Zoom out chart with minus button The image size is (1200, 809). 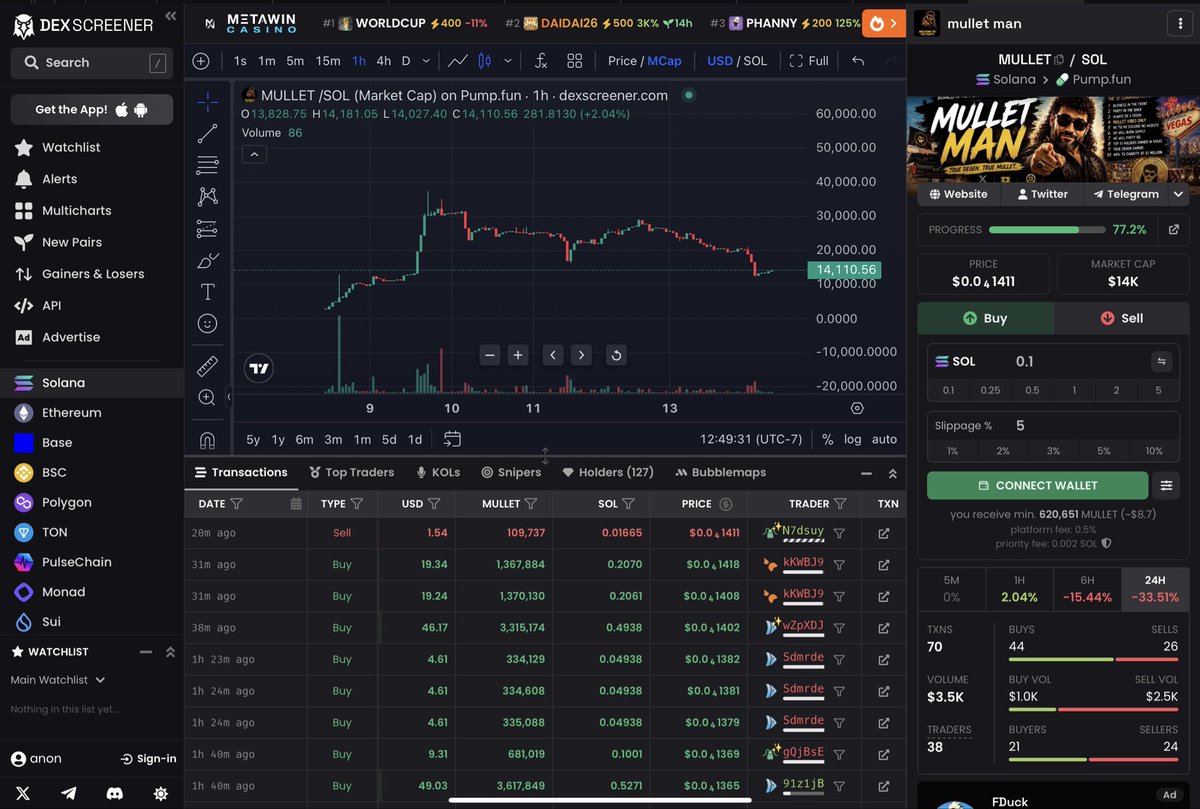tap(490, 355)
